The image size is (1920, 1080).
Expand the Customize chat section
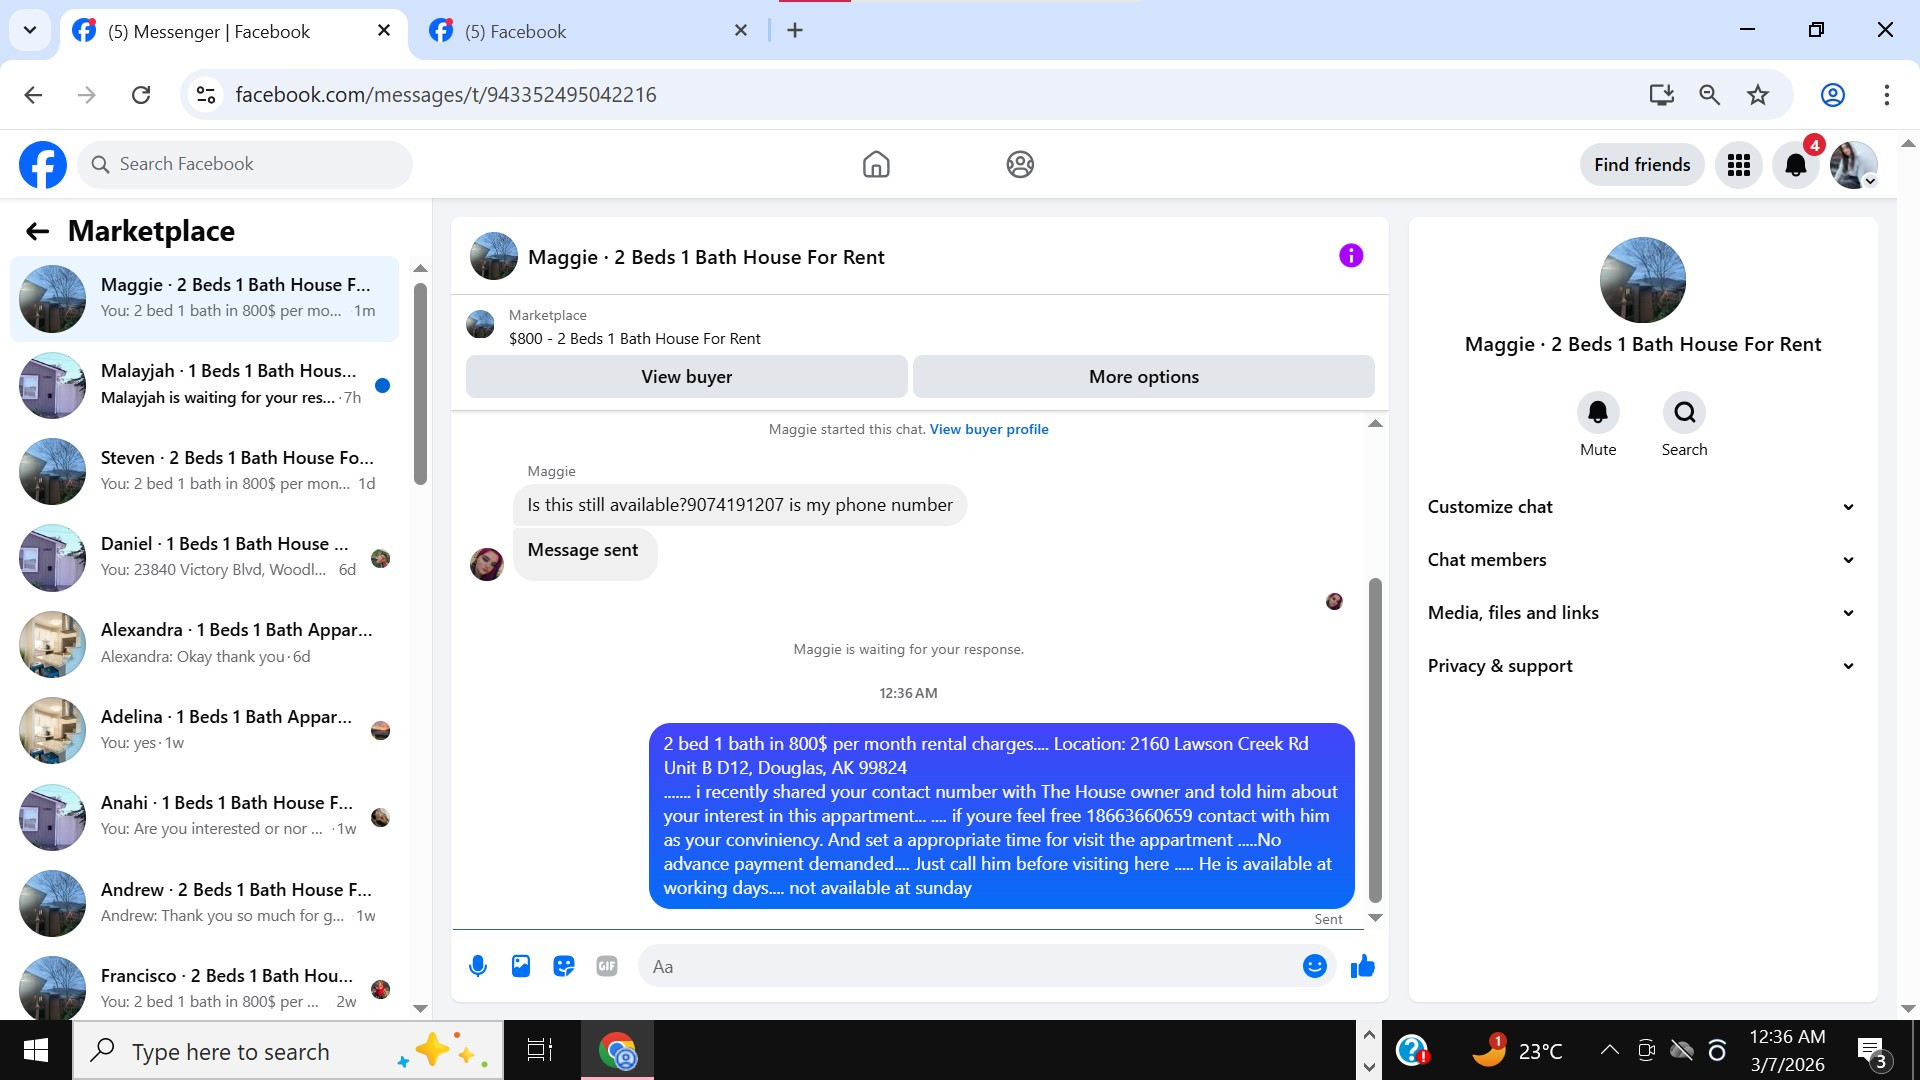(x=1641, y=507)
